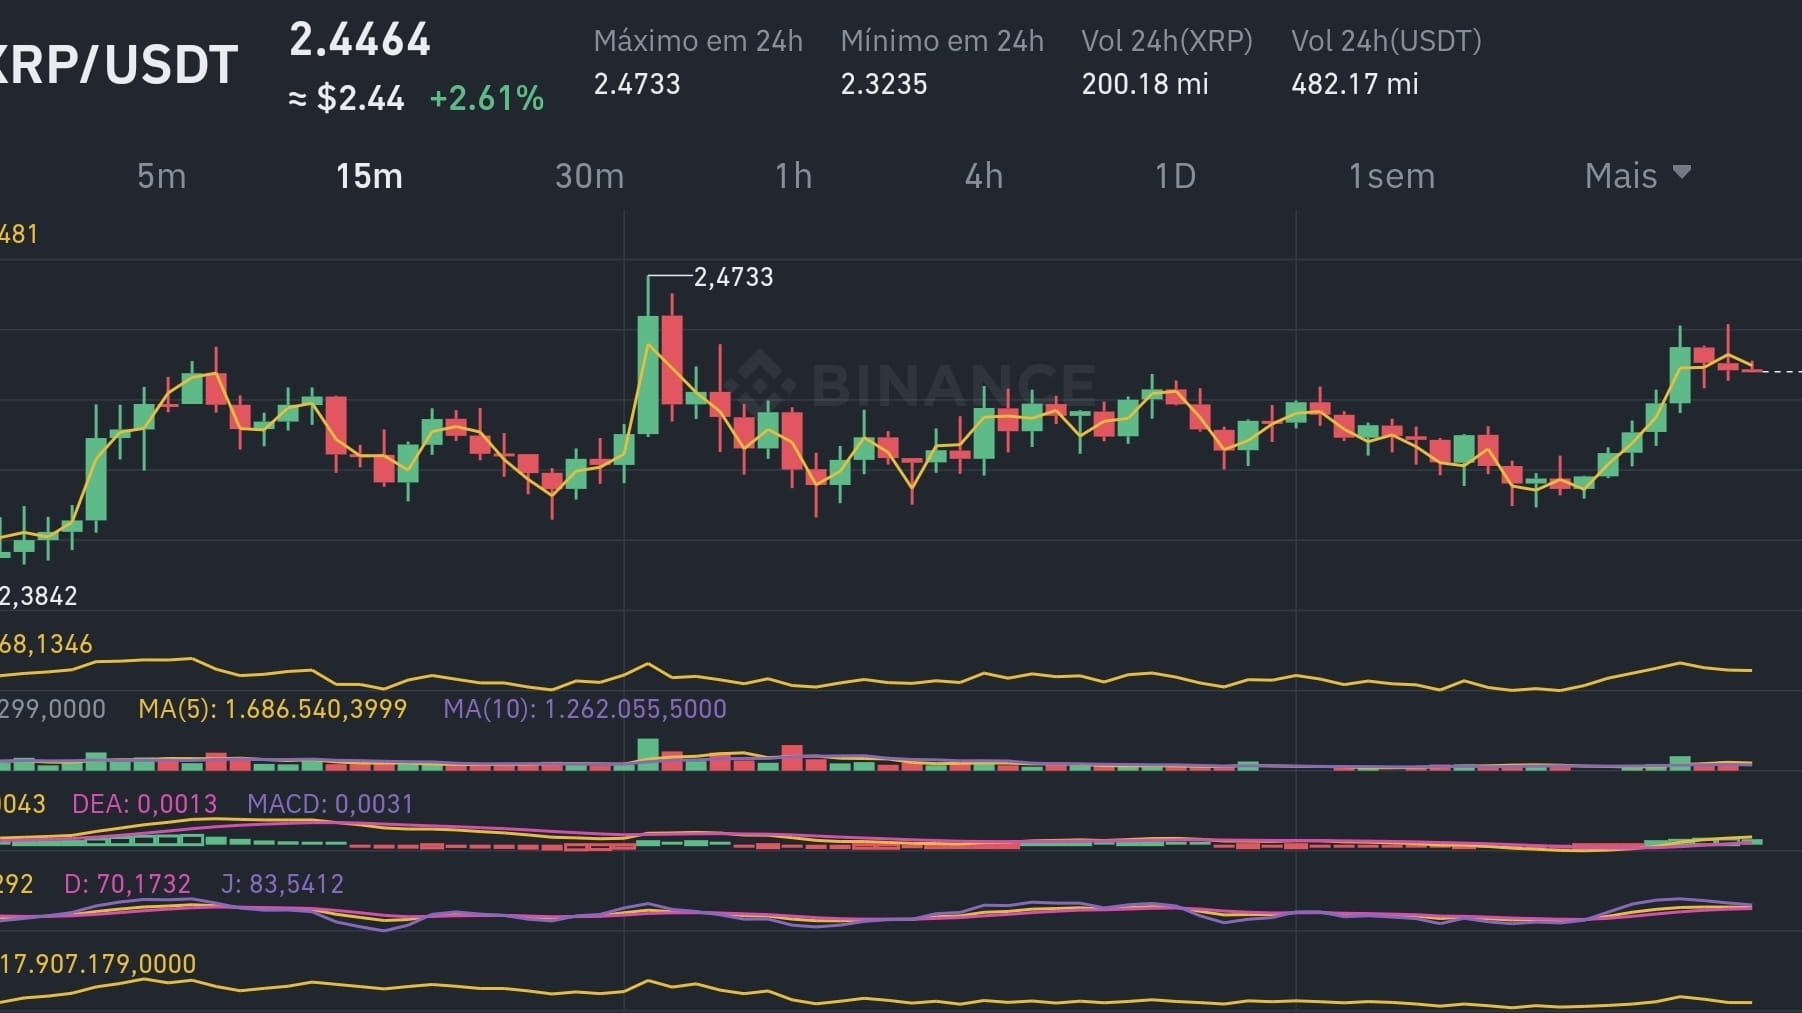Click the Máximo em 24h label
The image size is (1802, 1013).
click(698, 41)
